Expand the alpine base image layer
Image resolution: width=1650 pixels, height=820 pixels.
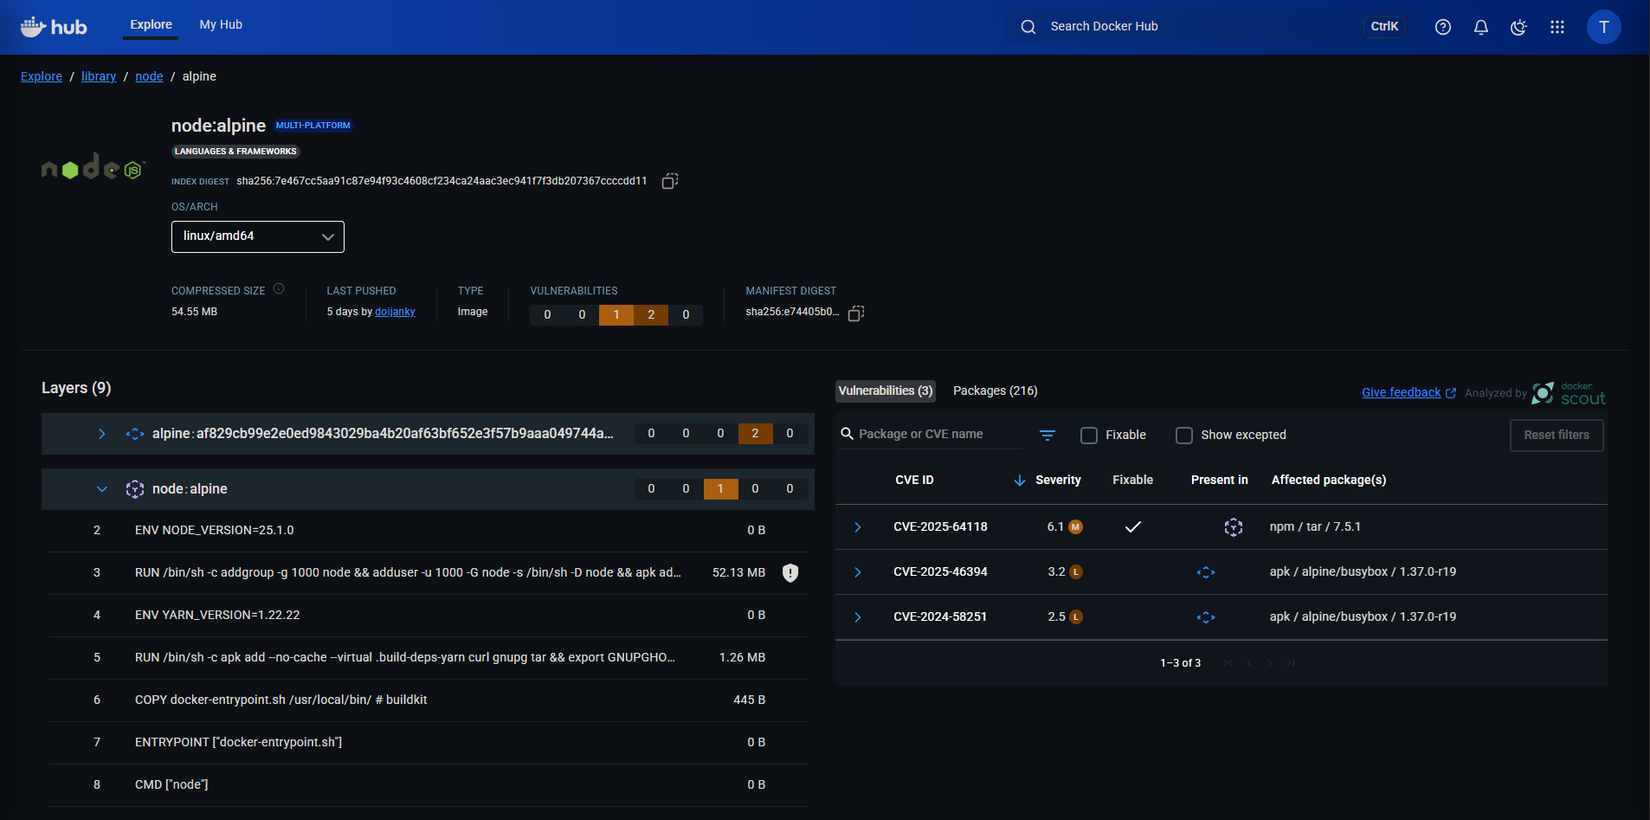[102, 434]
